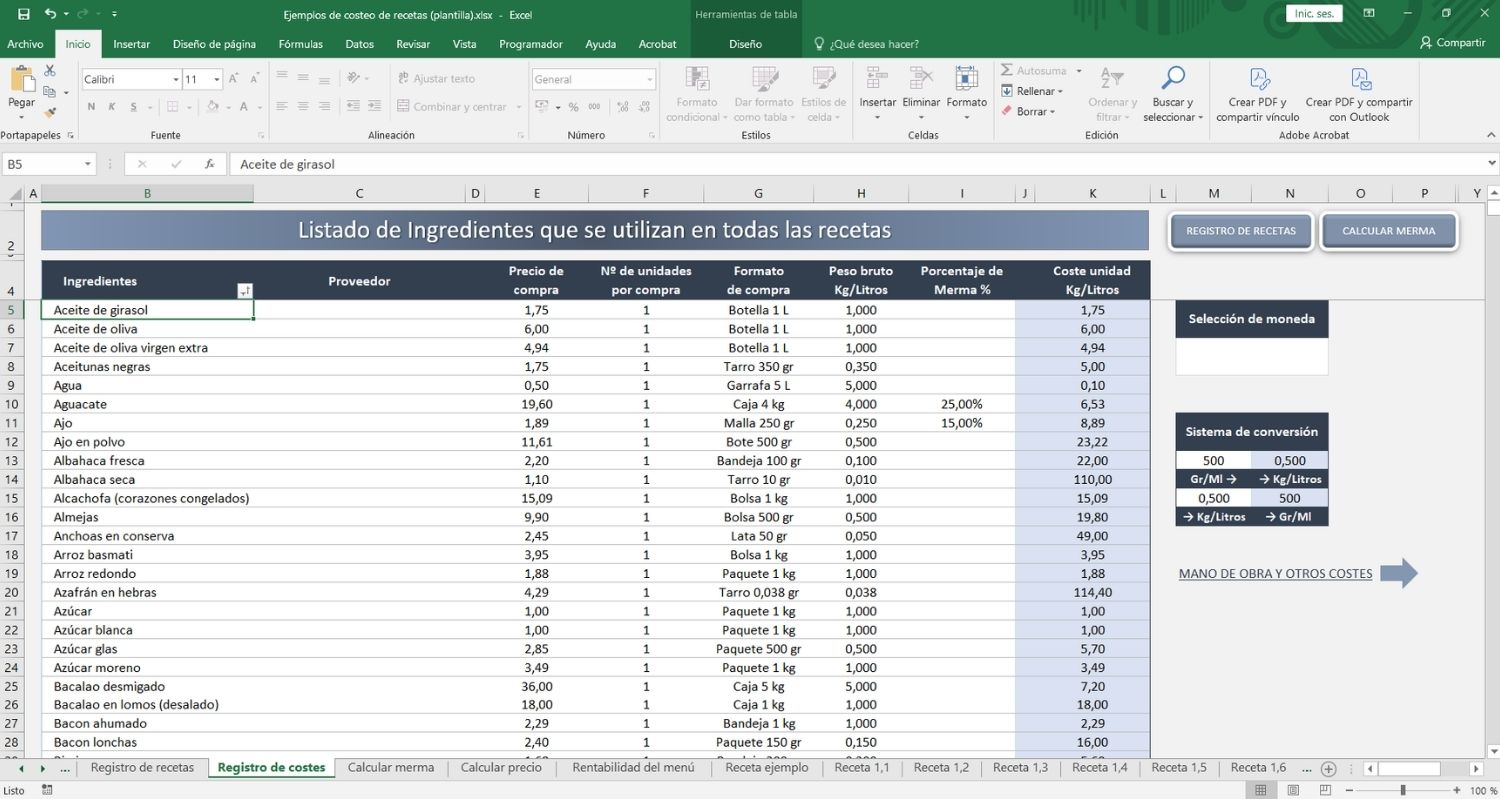Screen dimensions: 1500x799
Task: Toggle italic K formatting button
Action: point(111,107)
